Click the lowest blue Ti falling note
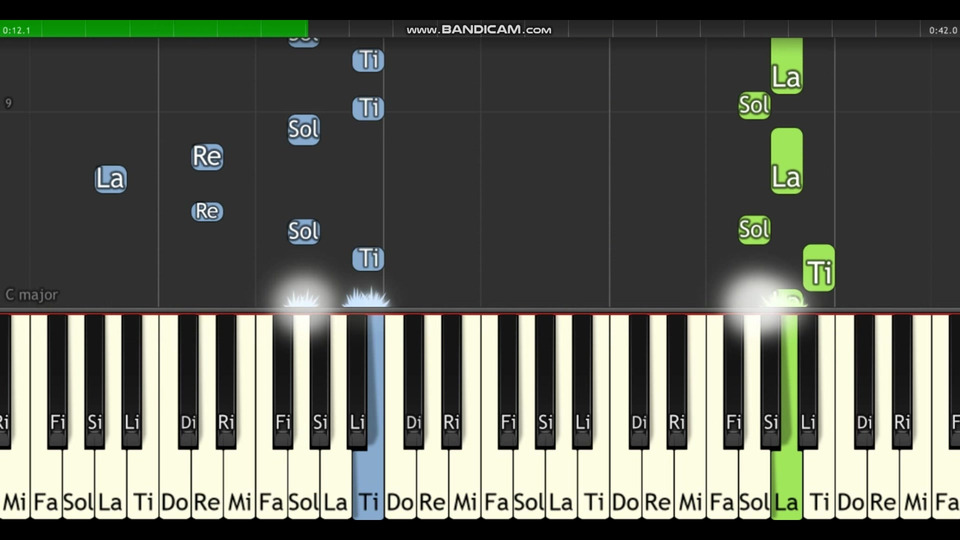This screenshot has height=540, width=960. 368,258
